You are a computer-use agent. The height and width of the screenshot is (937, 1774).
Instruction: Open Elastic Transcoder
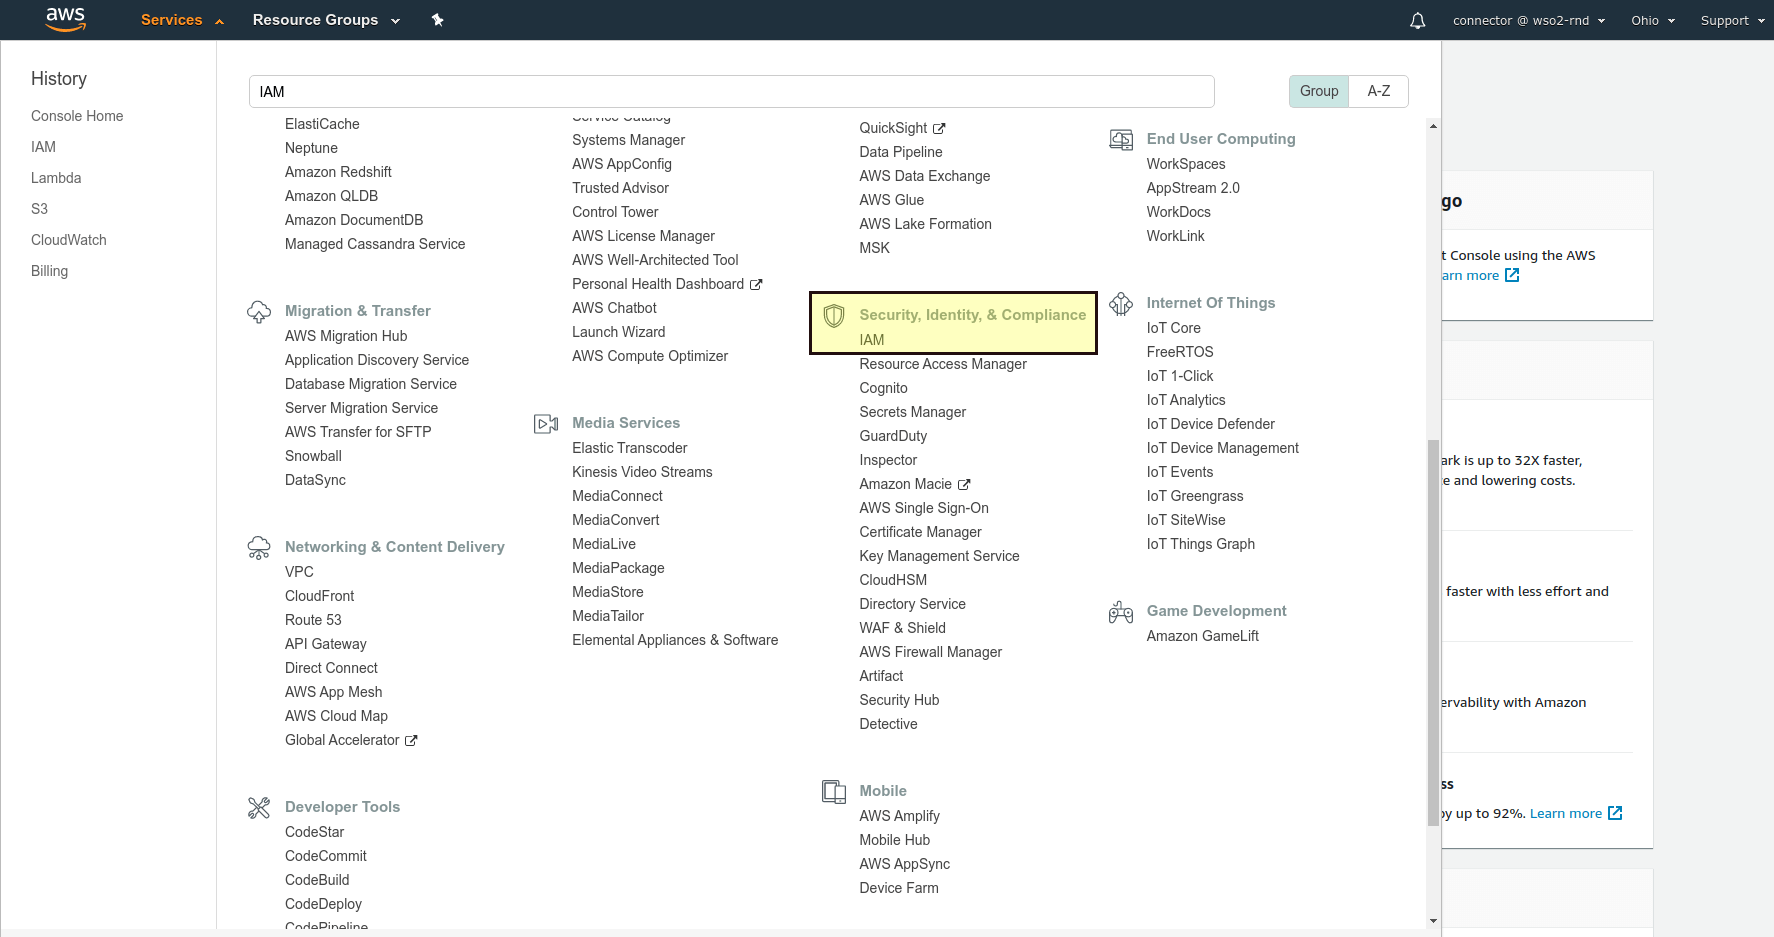click(x=630, y=448)
